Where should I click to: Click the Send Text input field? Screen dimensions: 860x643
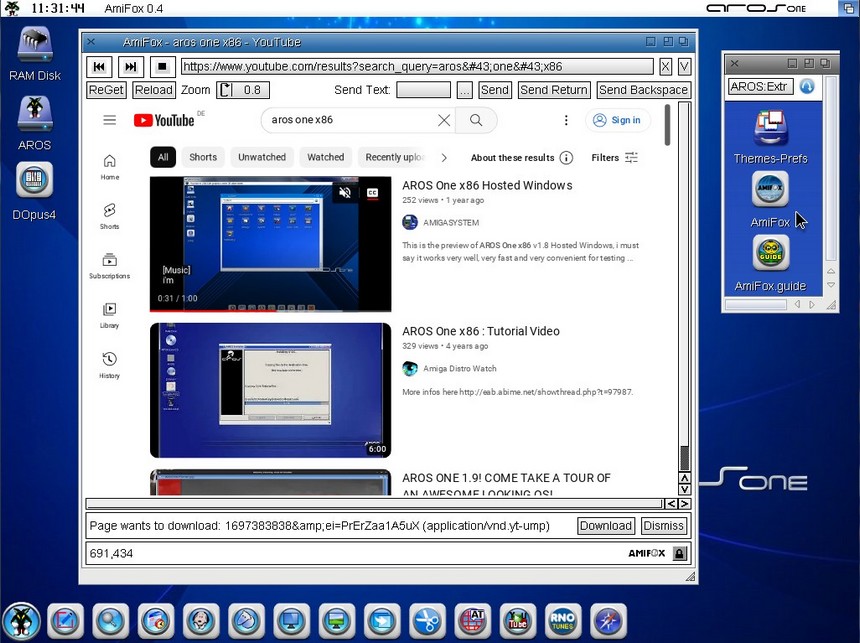click(x=423, y=90)
